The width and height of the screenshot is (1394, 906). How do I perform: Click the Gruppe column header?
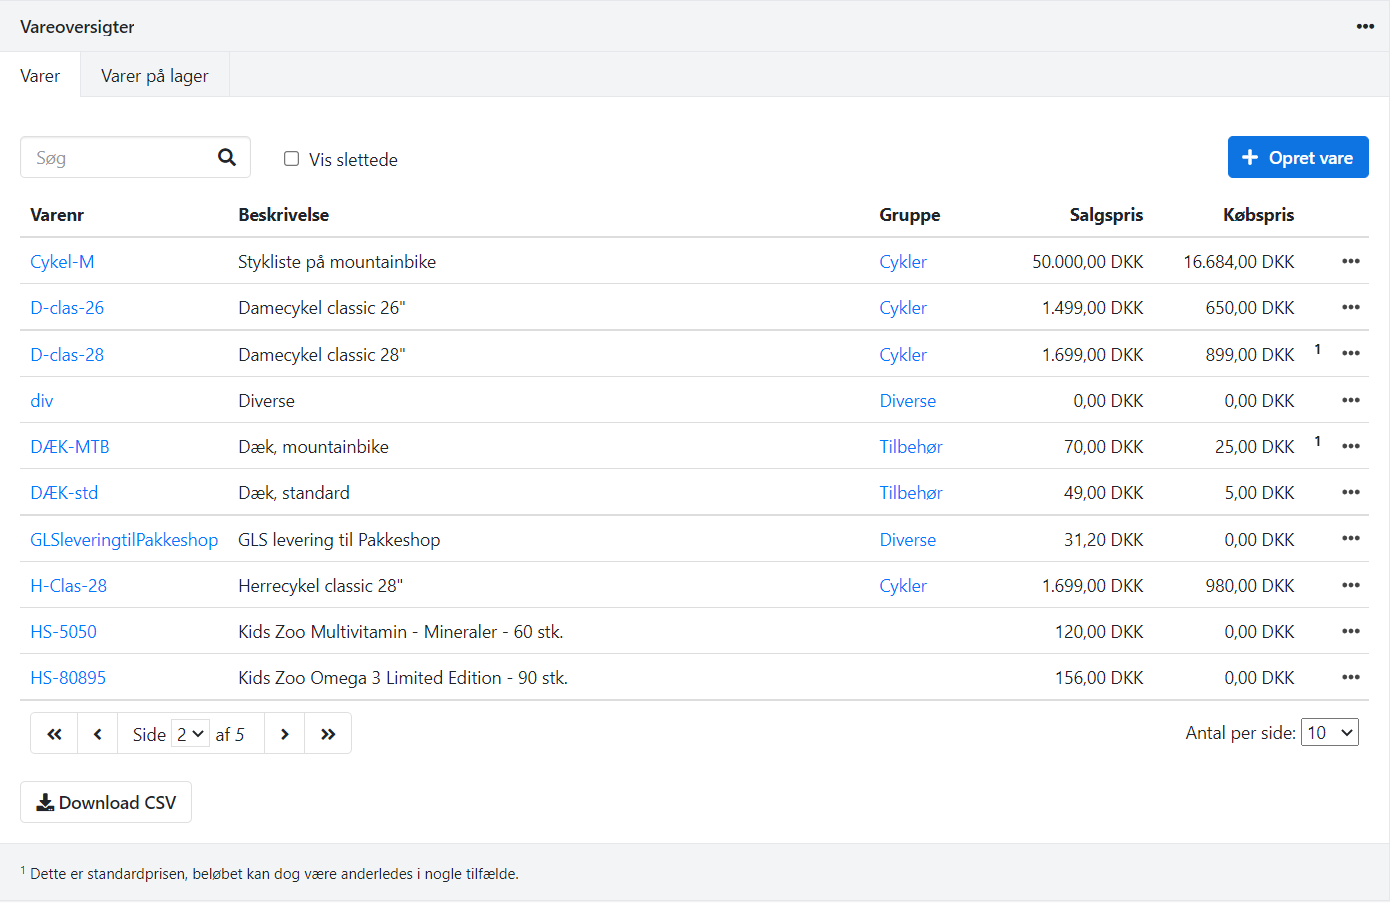click(909, 215)
